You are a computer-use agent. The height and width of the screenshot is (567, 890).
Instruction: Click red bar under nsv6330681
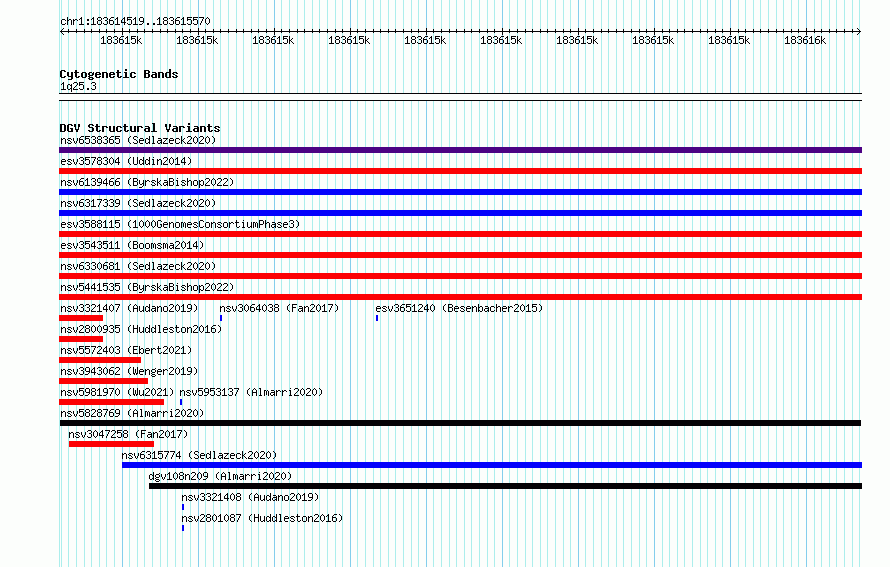[460, 276]
